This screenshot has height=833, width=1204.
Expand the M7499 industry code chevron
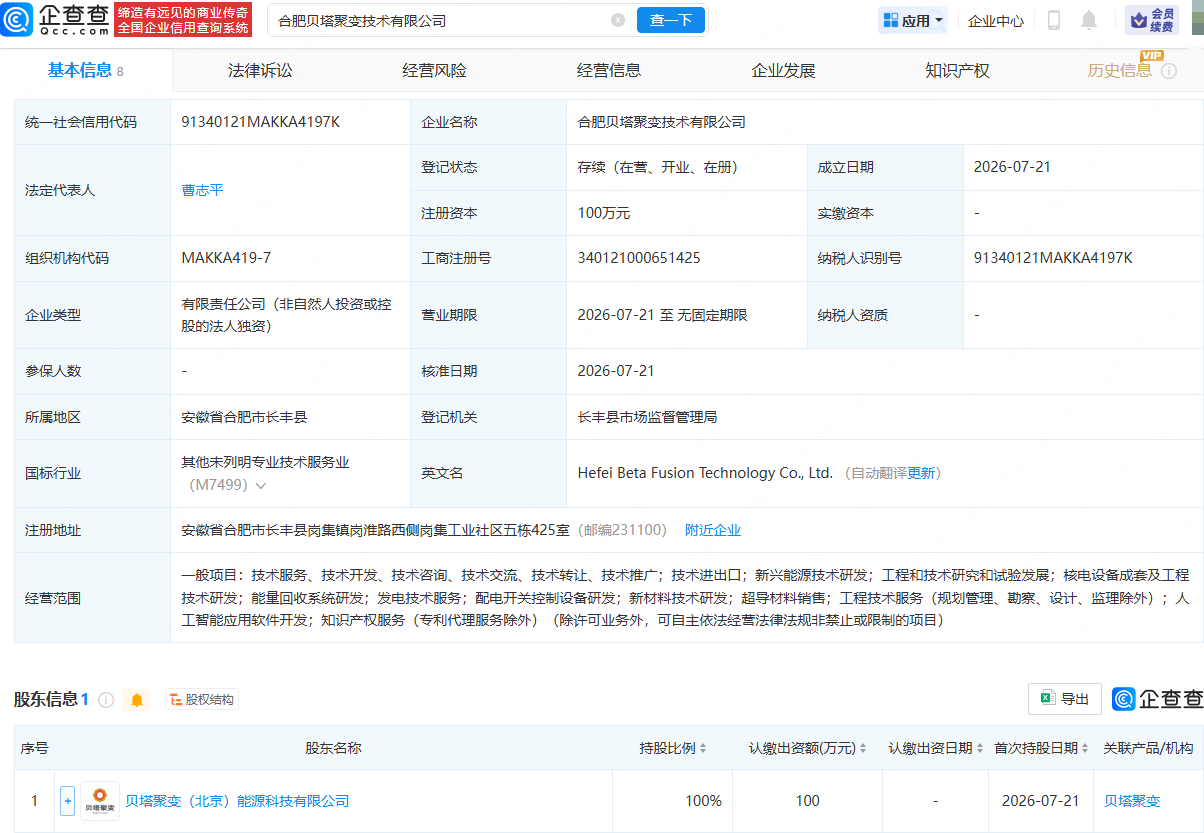pos(261,486)
